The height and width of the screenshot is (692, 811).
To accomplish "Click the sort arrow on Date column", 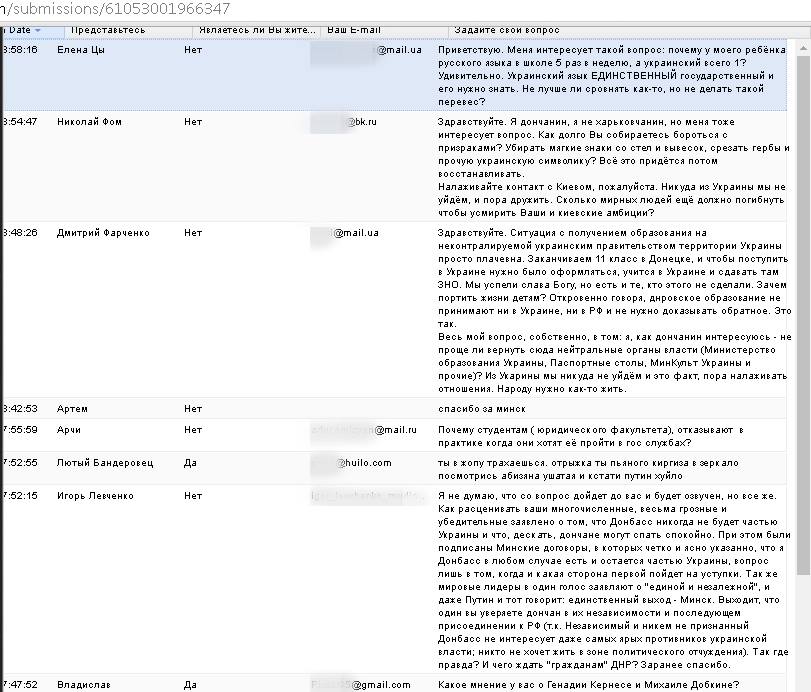I will [38, 31].
